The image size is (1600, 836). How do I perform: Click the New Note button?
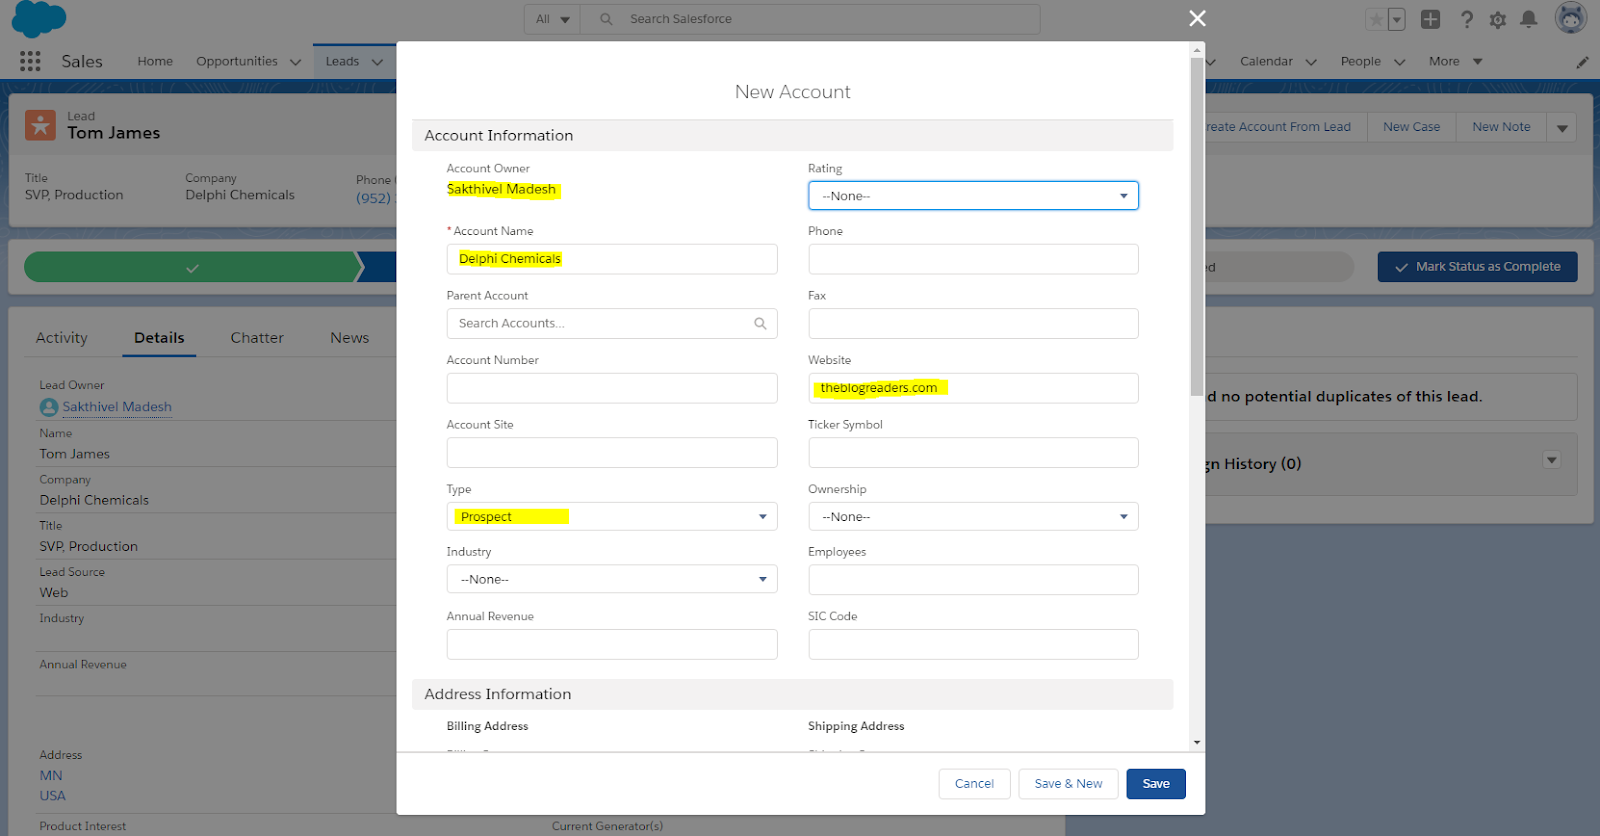click(1501, 127)
